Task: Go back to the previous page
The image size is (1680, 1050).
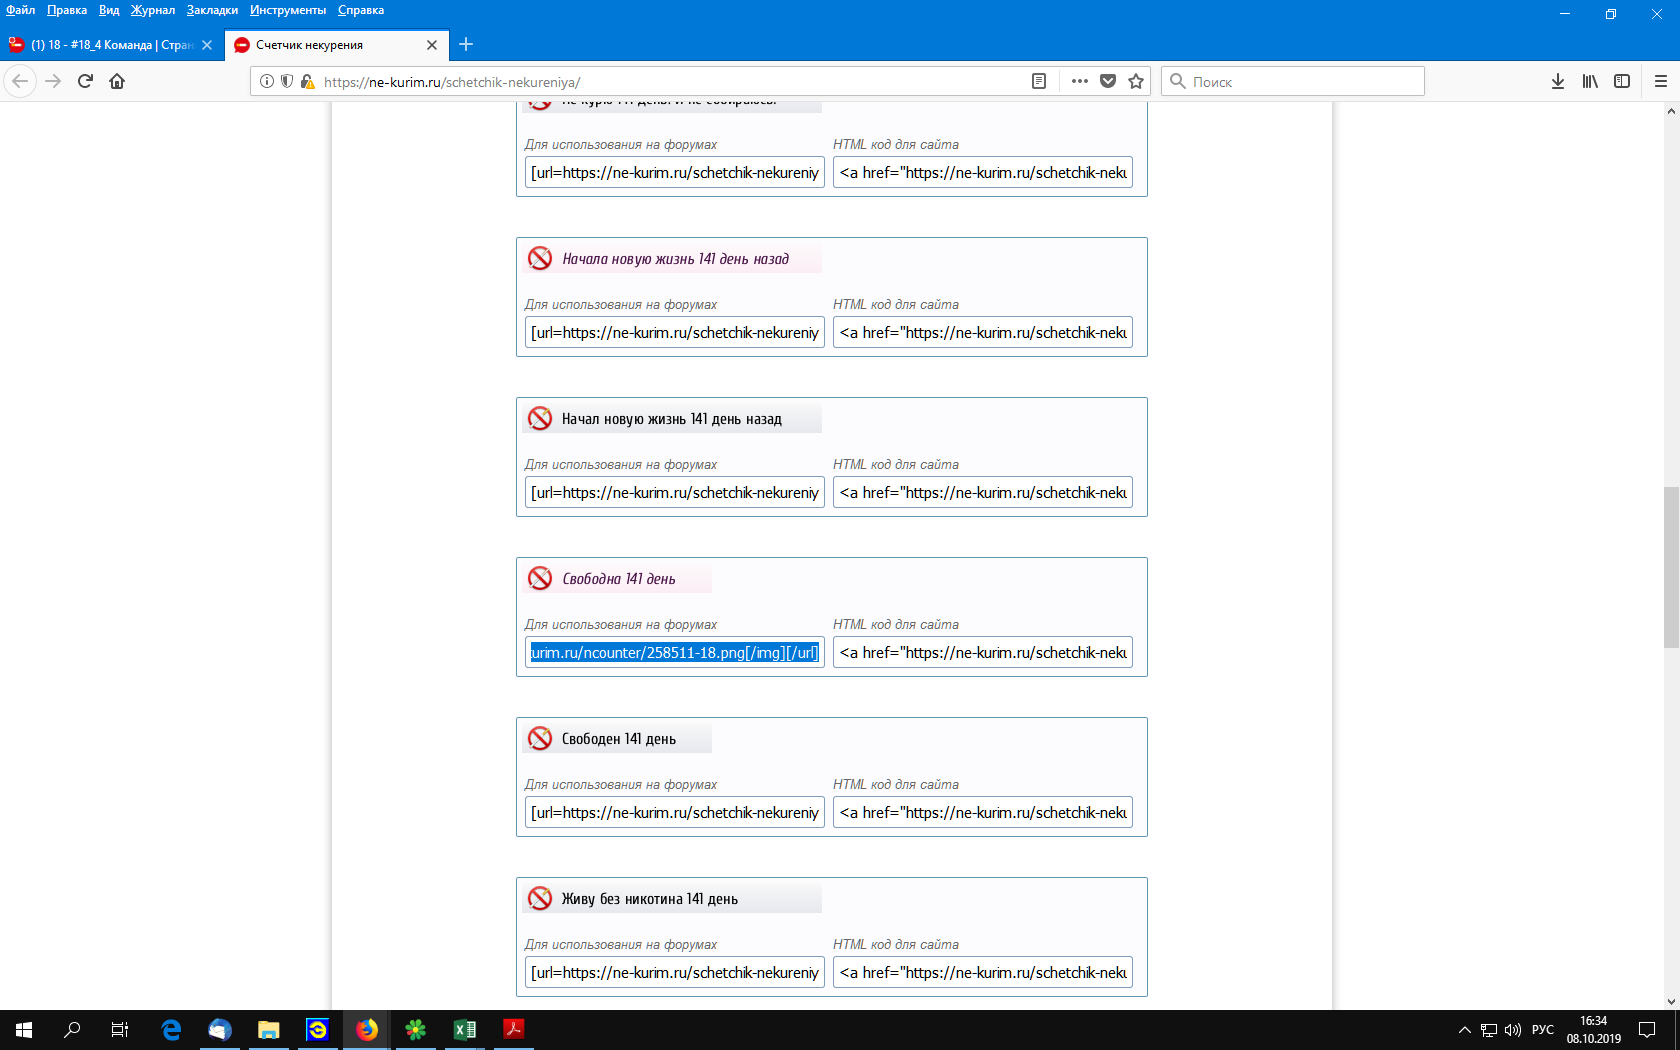Action: tap(20, 81)
